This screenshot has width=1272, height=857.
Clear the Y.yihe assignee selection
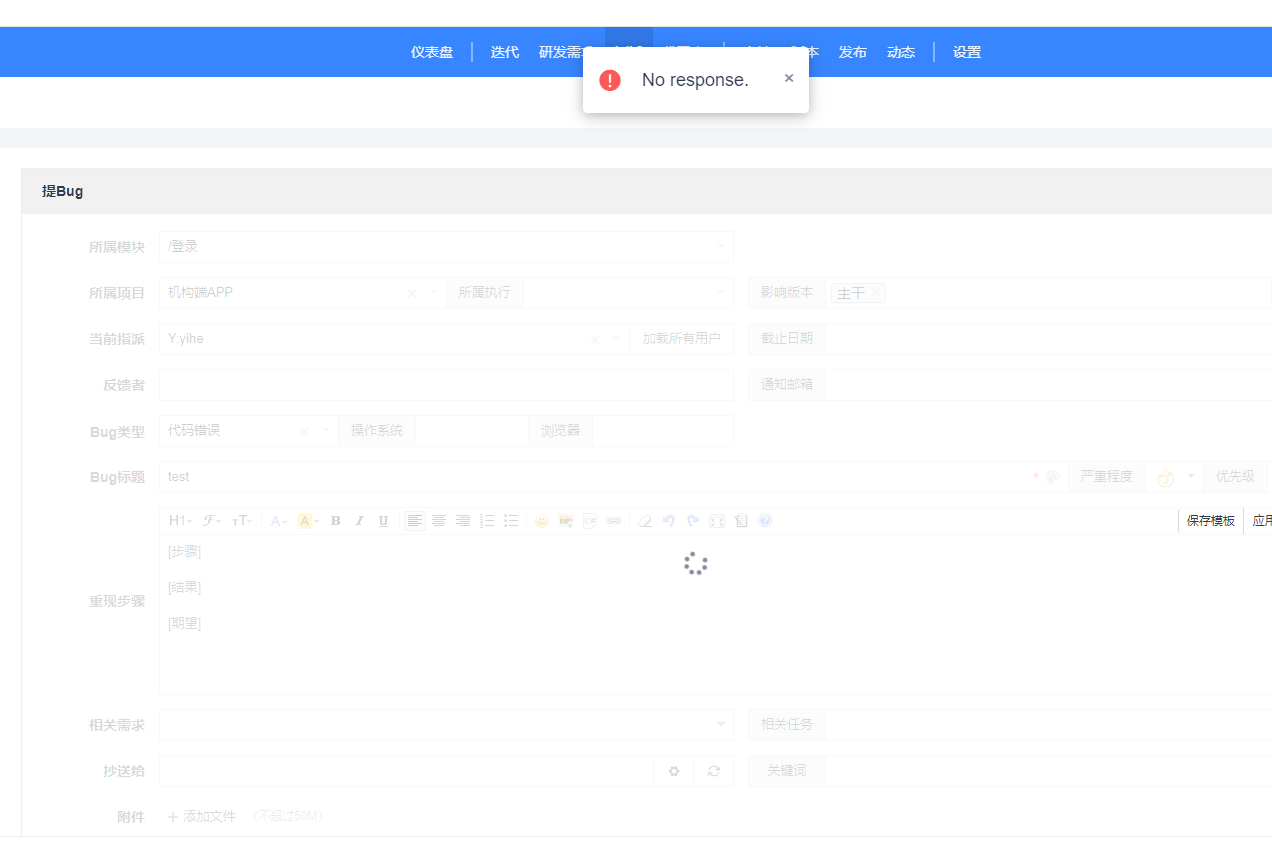[595, 339]
